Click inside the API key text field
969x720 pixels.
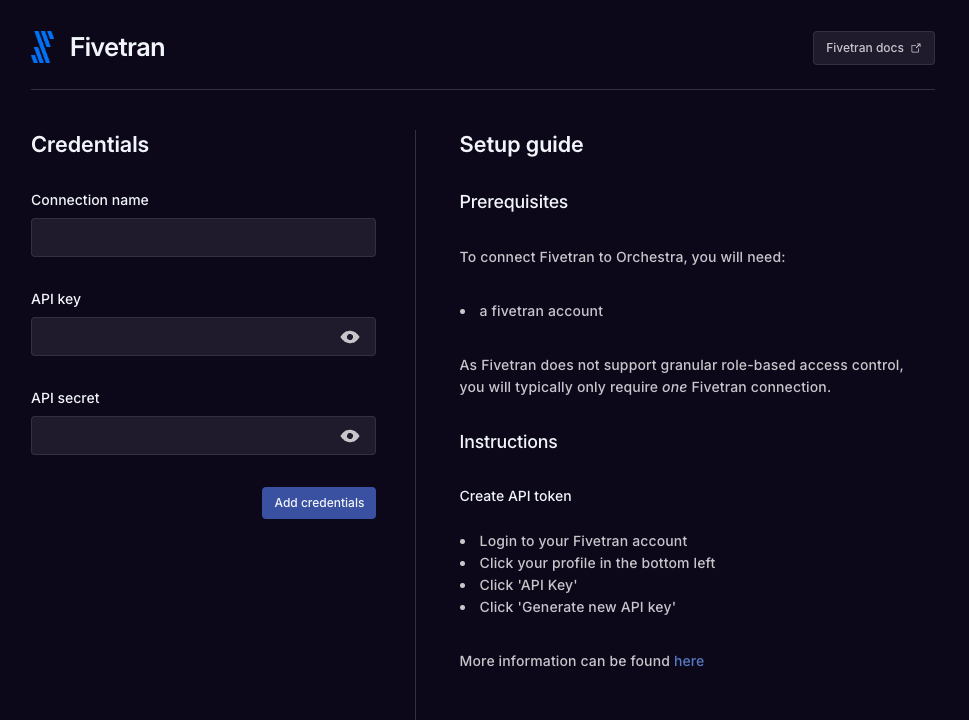click(x=180, y=336)
